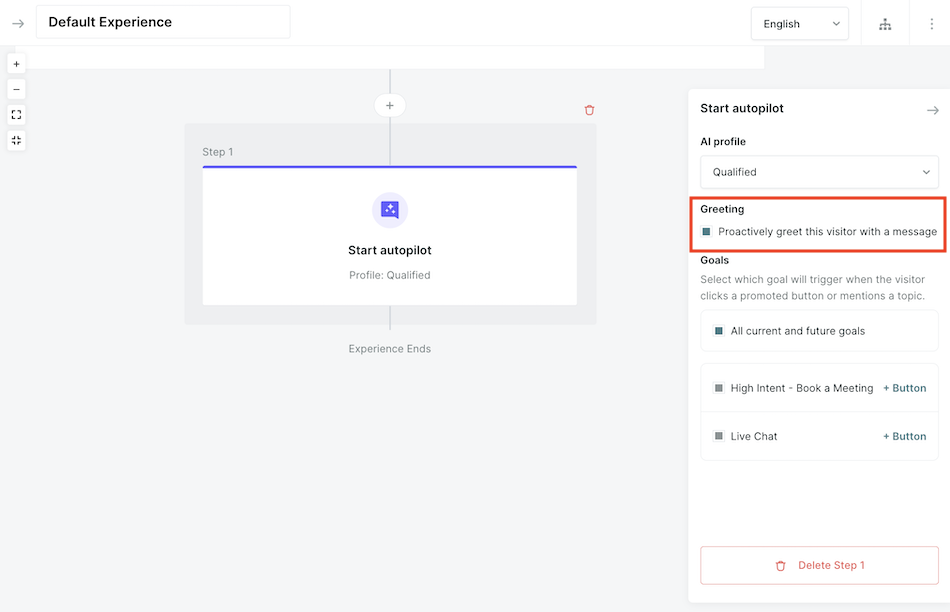Check High Intent - Book a Meeting goal
Viewport: 950px width, 612px height.
tap(719, 388)
